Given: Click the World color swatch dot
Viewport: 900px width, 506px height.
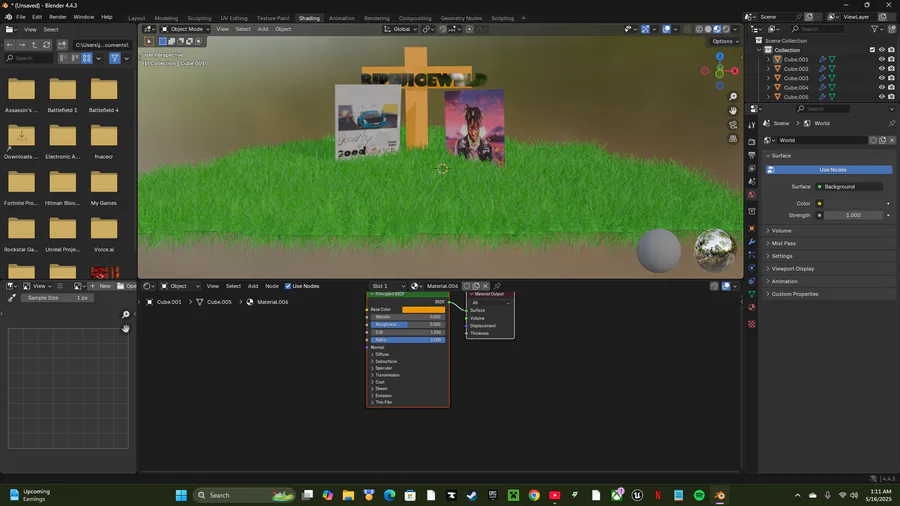Looking at the screenshot, I should point(820,204).
